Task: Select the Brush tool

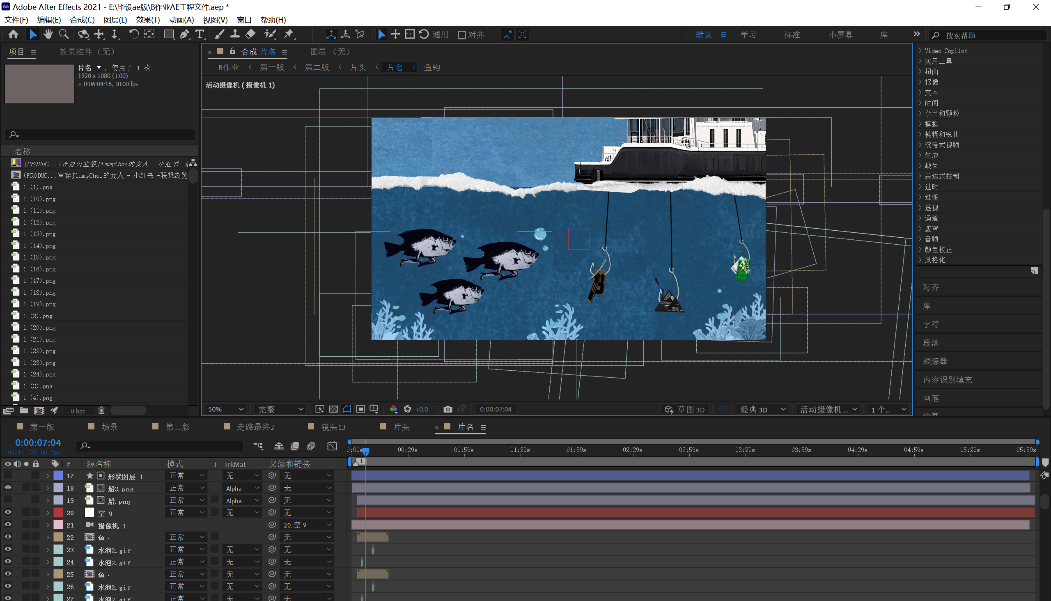Action: pyautogui.click(x=220, y=34)
